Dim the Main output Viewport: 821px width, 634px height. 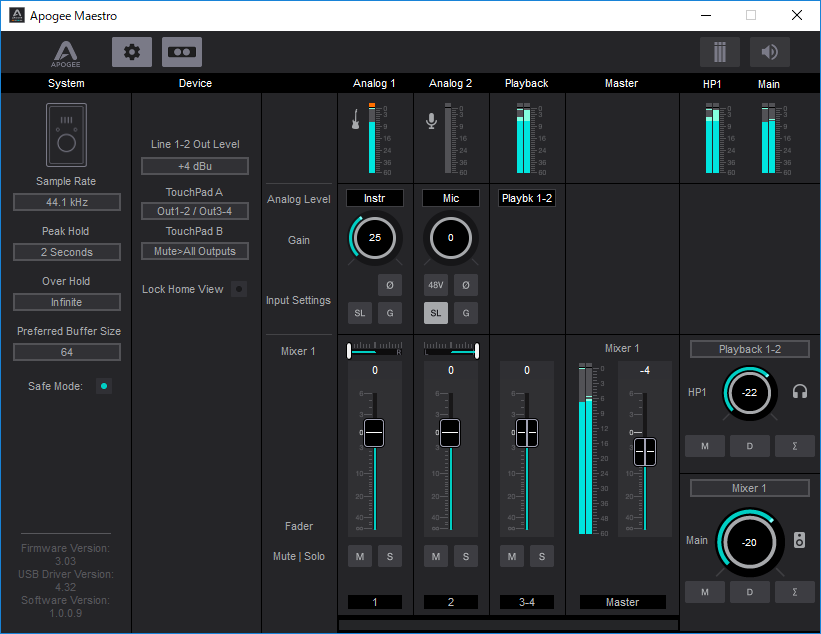tap(750, 592)
